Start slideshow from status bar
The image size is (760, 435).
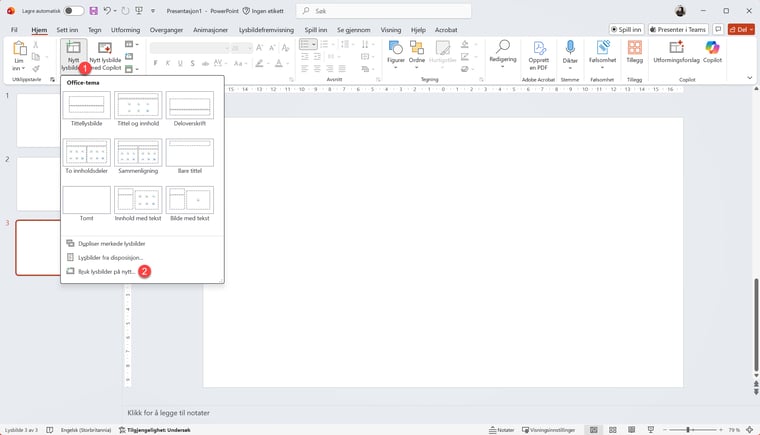click(x=650, y=430)
